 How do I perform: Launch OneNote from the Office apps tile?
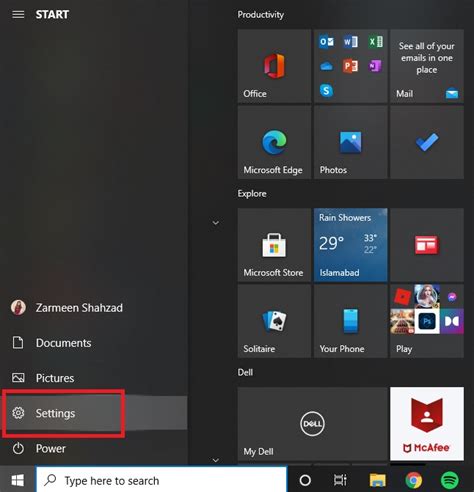tap(375, 66)
